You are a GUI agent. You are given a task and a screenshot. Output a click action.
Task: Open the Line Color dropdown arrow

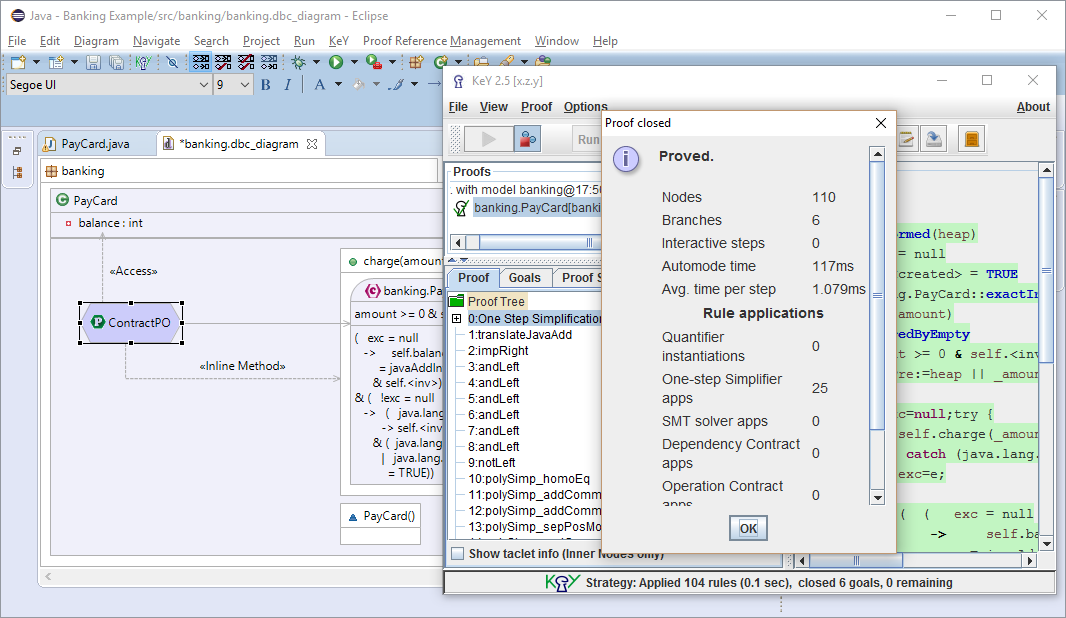click(x=414, y=85)
